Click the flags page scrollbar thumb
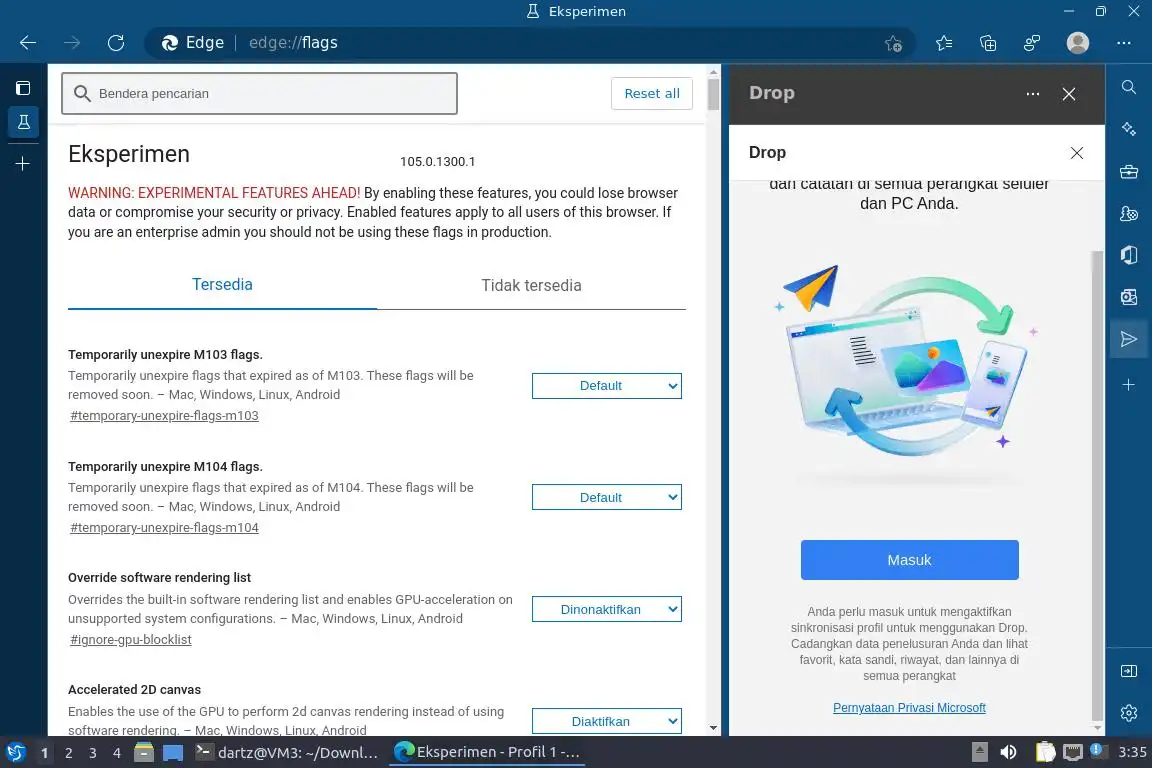This screenshot has height=768, width=1152. pyautogui.click(x=713, y=93)
